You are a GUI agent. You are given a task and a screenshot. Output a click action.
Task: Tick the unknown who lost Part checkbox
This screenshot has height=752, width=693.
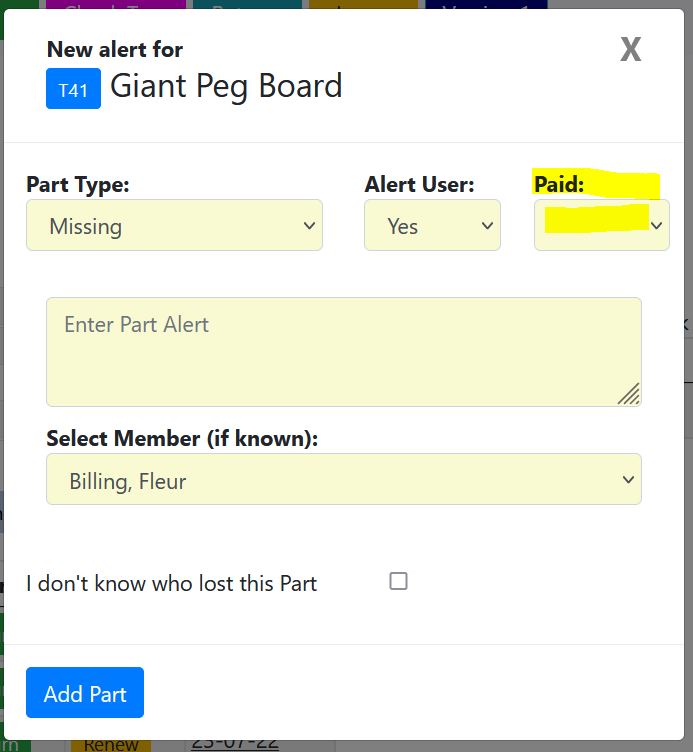pos(398,581)
